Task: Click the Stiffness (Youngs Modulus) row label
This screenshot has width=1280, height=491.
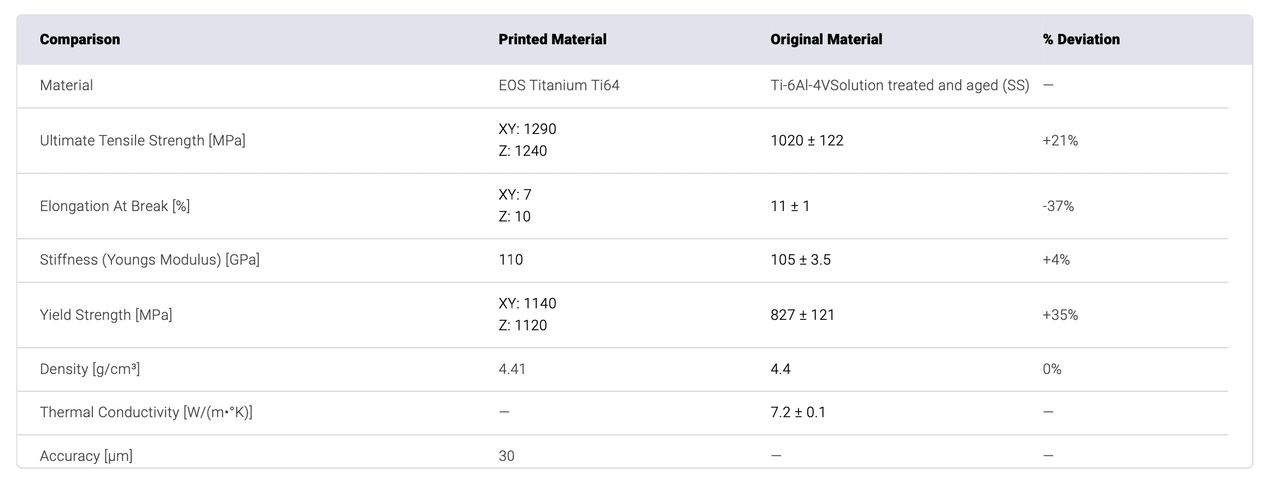Action: click(x=150, y=260)
